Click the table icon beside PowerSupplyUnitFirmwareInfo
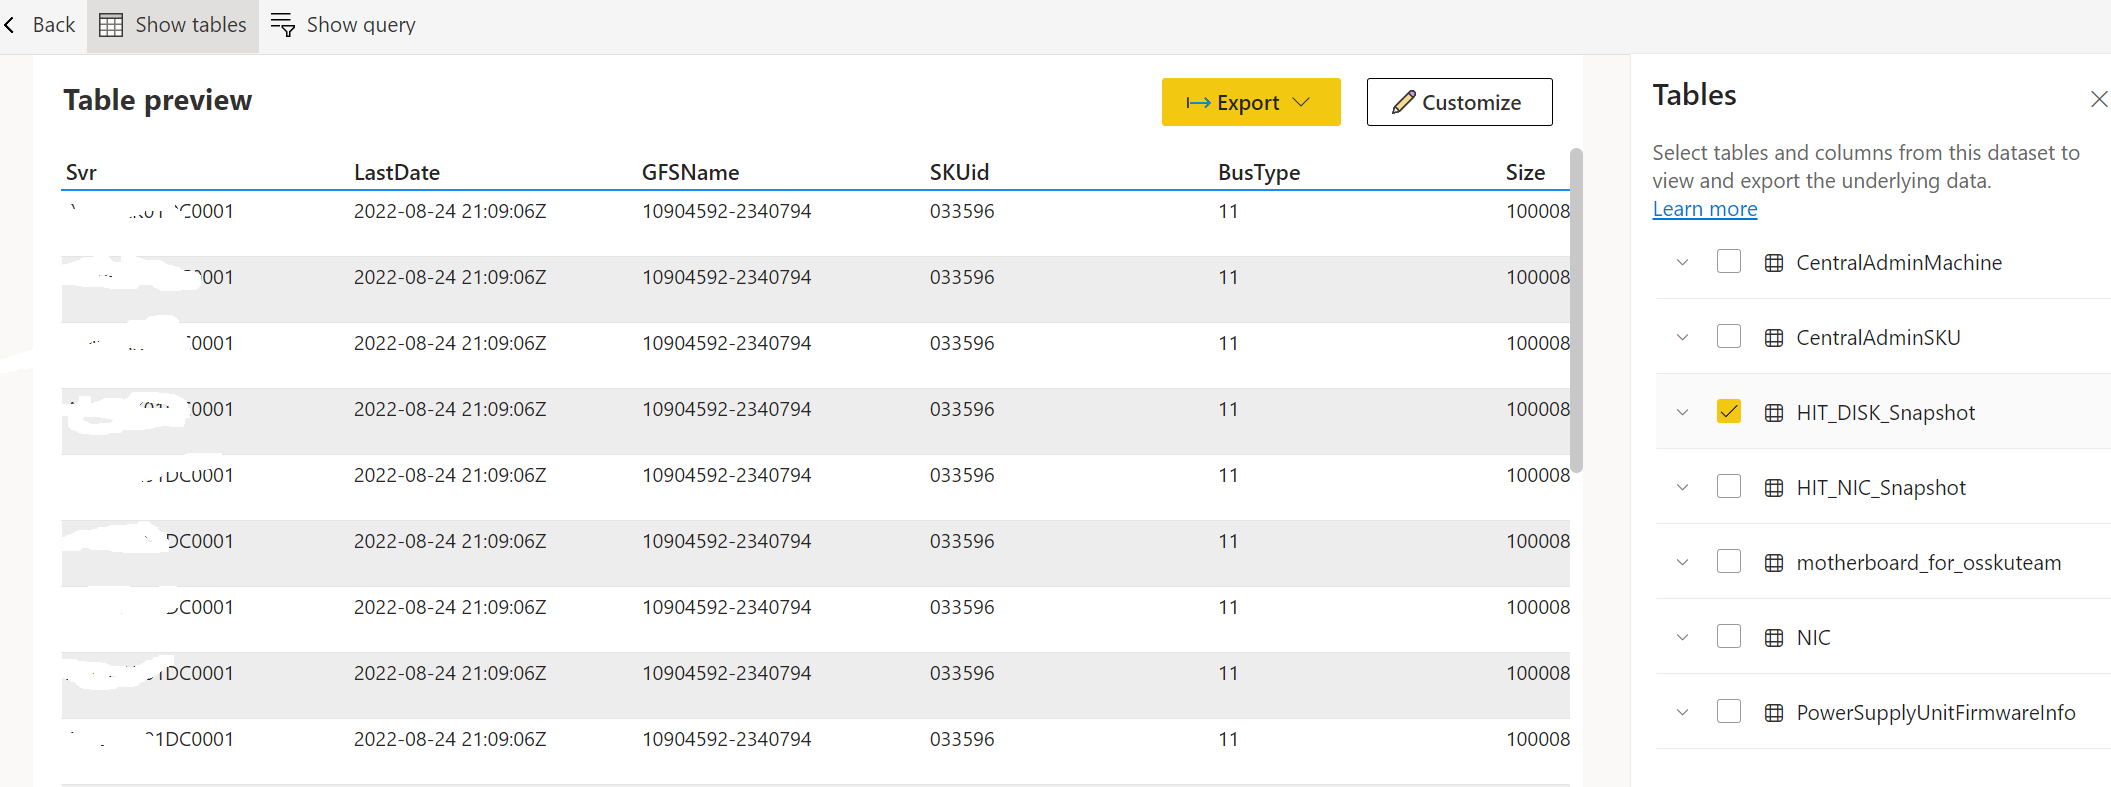The image size is (2111, 787). [x=1774, y=713]
